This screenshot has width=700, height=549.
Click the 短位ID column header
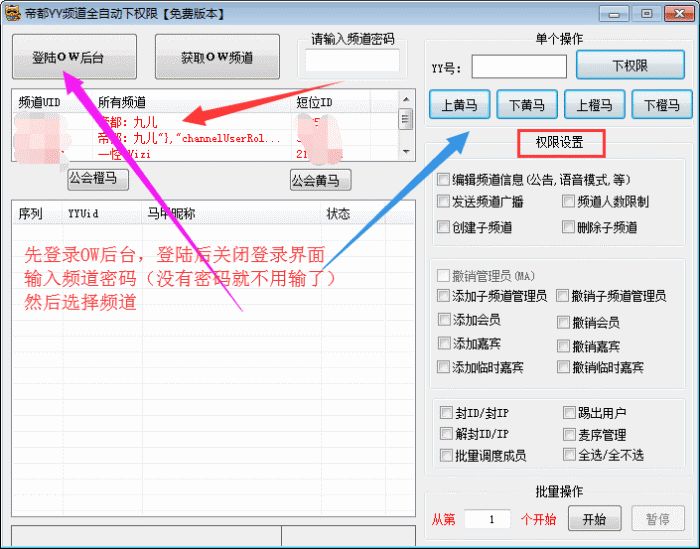330,102
